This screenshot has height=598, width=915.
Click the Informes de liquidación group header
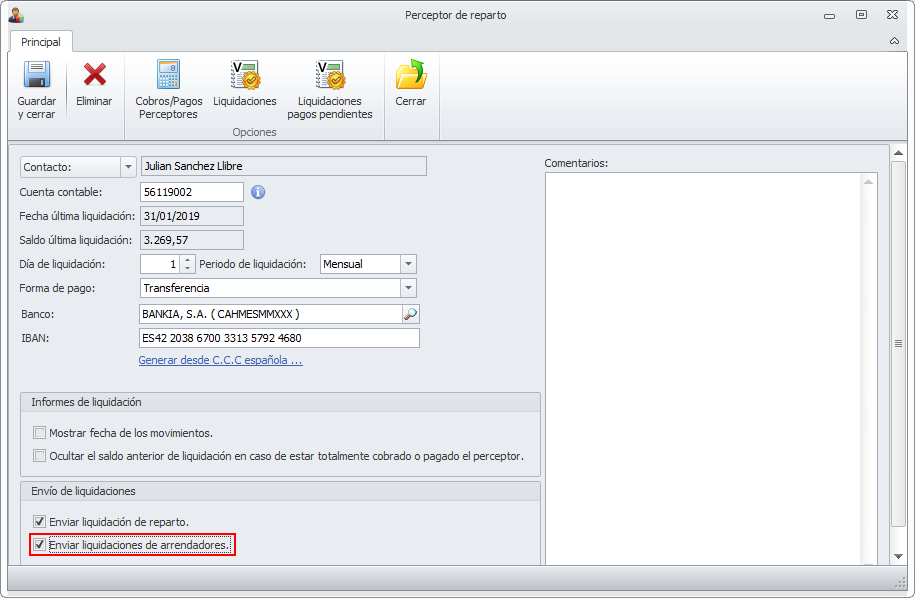click(281, 402)
